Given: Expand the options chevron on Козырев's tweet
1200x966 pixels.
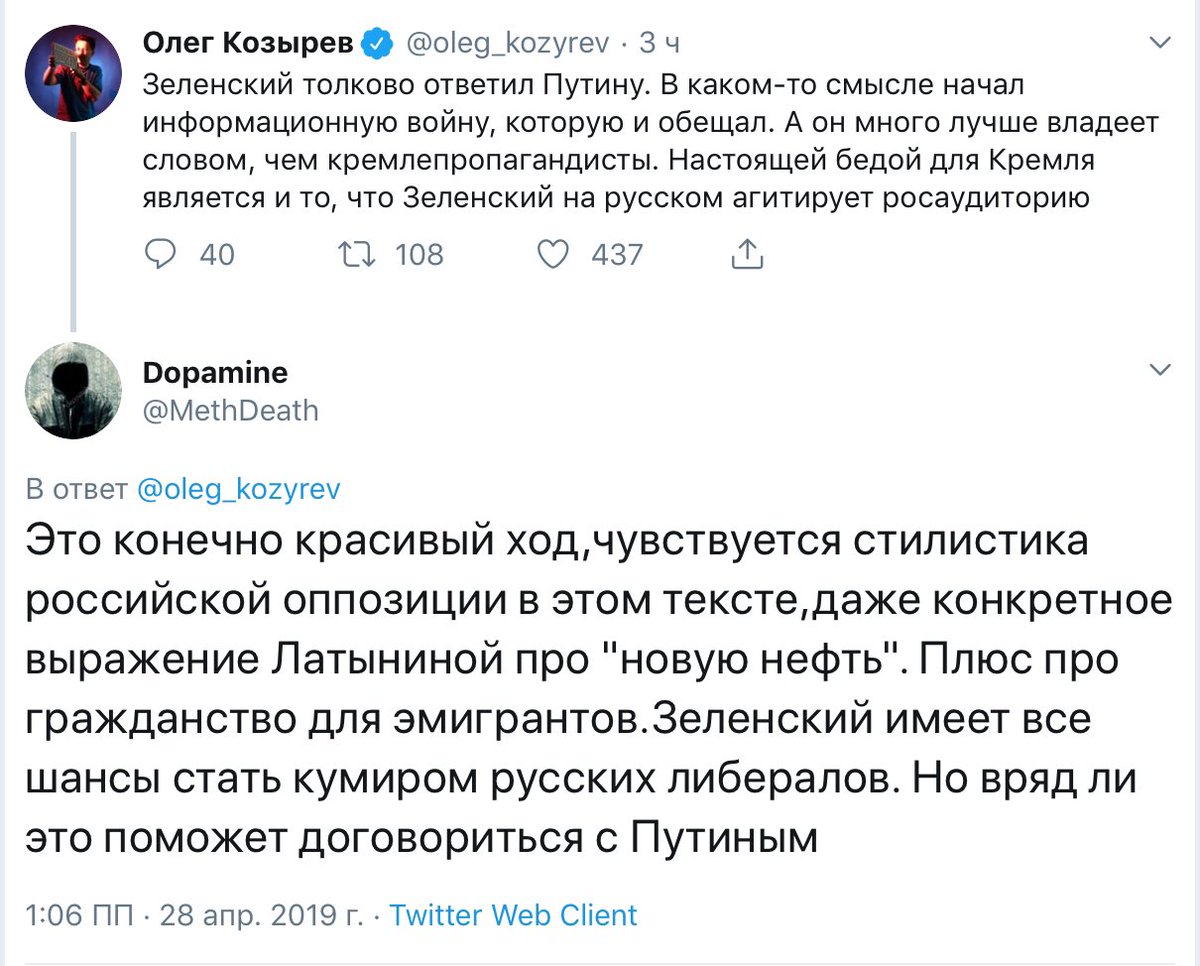Looking at the screenshot, I should (1160, 43).
